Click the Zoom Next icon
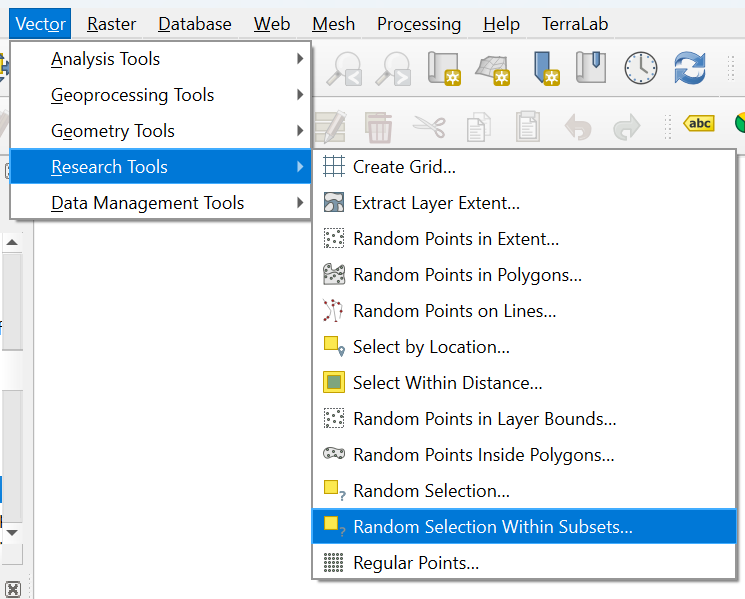Image resolution: width=745 pixels, height=599 pixels. coord(392,68)
